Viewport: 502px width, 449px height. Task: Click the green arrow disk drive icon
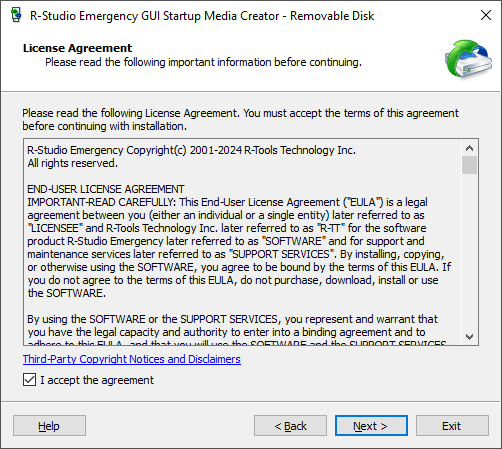(468, 59)
